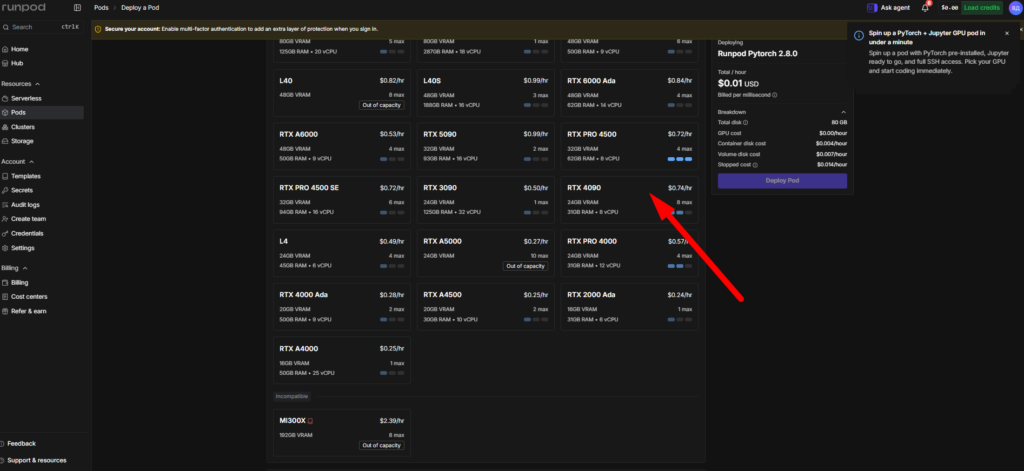Select the RTX 2000 Ada GPU card
This screenshot has height=471, width=1024.
pyautogui.click(x=630, y=306)
